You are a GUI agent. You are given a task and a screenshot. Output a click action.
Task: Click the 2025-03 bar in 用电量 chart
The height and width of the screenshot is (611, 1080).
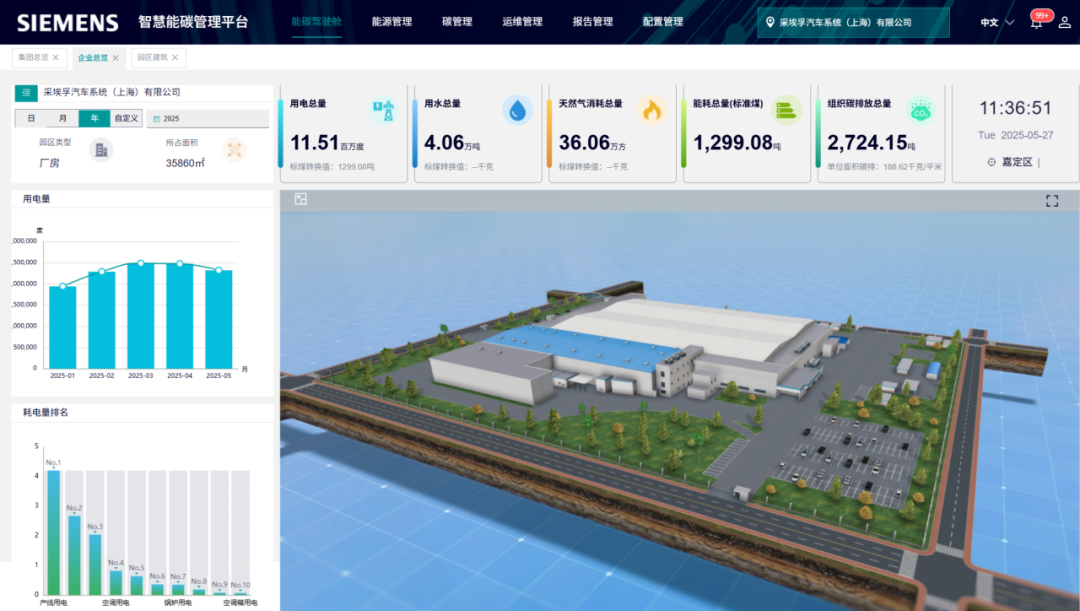141,315
